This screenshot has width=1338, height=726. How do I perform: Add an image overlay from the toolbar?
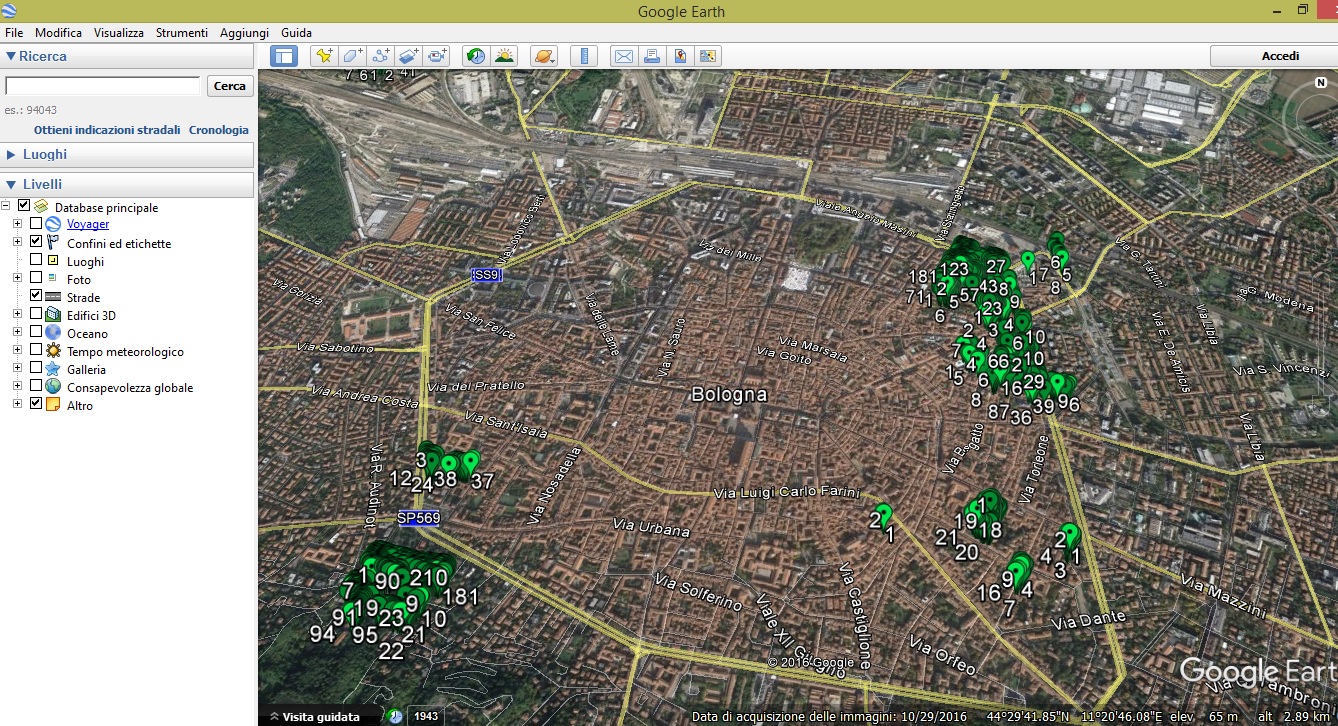[x=408, y=56]
